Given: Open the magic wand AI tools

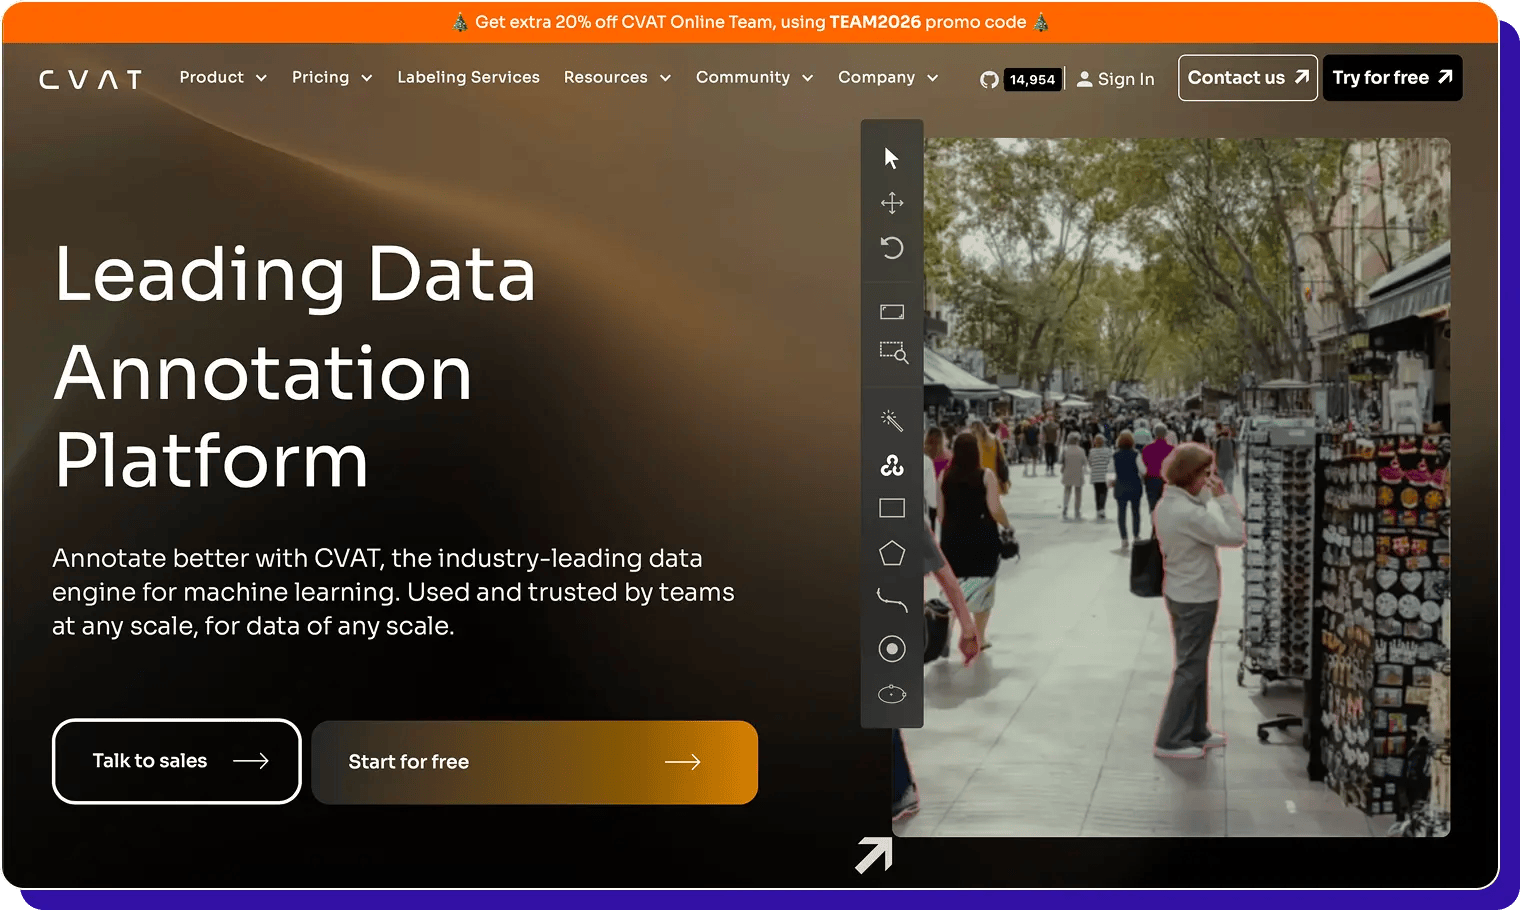Looking at the screenshot, I should click(x=892, y=421).
